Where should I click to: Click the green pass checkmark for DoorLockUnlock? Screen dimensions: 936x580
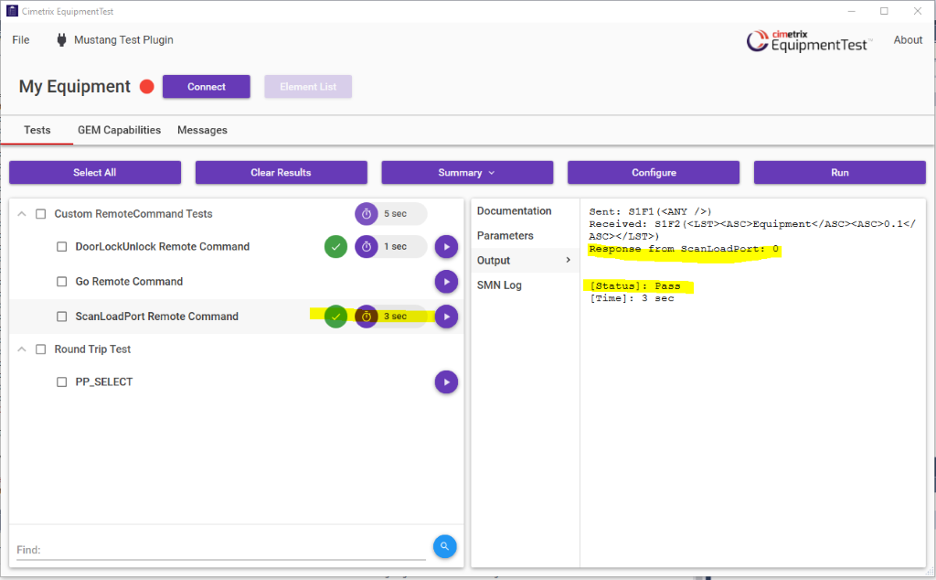(x=336, y=247)
